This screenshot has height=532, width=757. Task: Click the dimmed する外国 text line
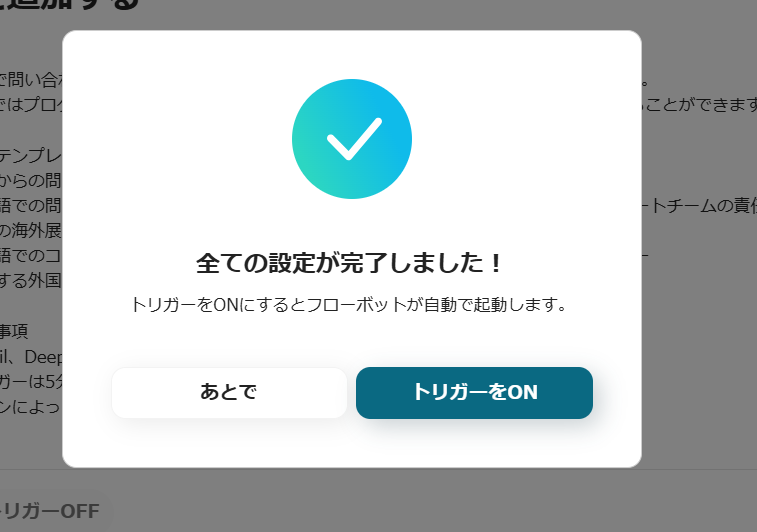point(31,280)
